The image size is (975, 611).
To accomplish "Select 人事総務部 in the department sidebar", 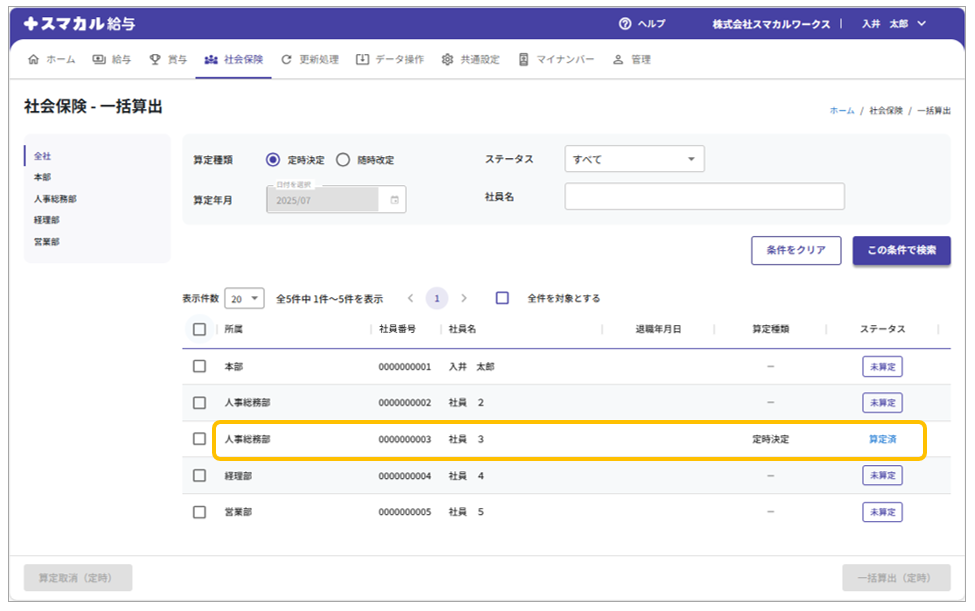I will (x=55, y=199).
